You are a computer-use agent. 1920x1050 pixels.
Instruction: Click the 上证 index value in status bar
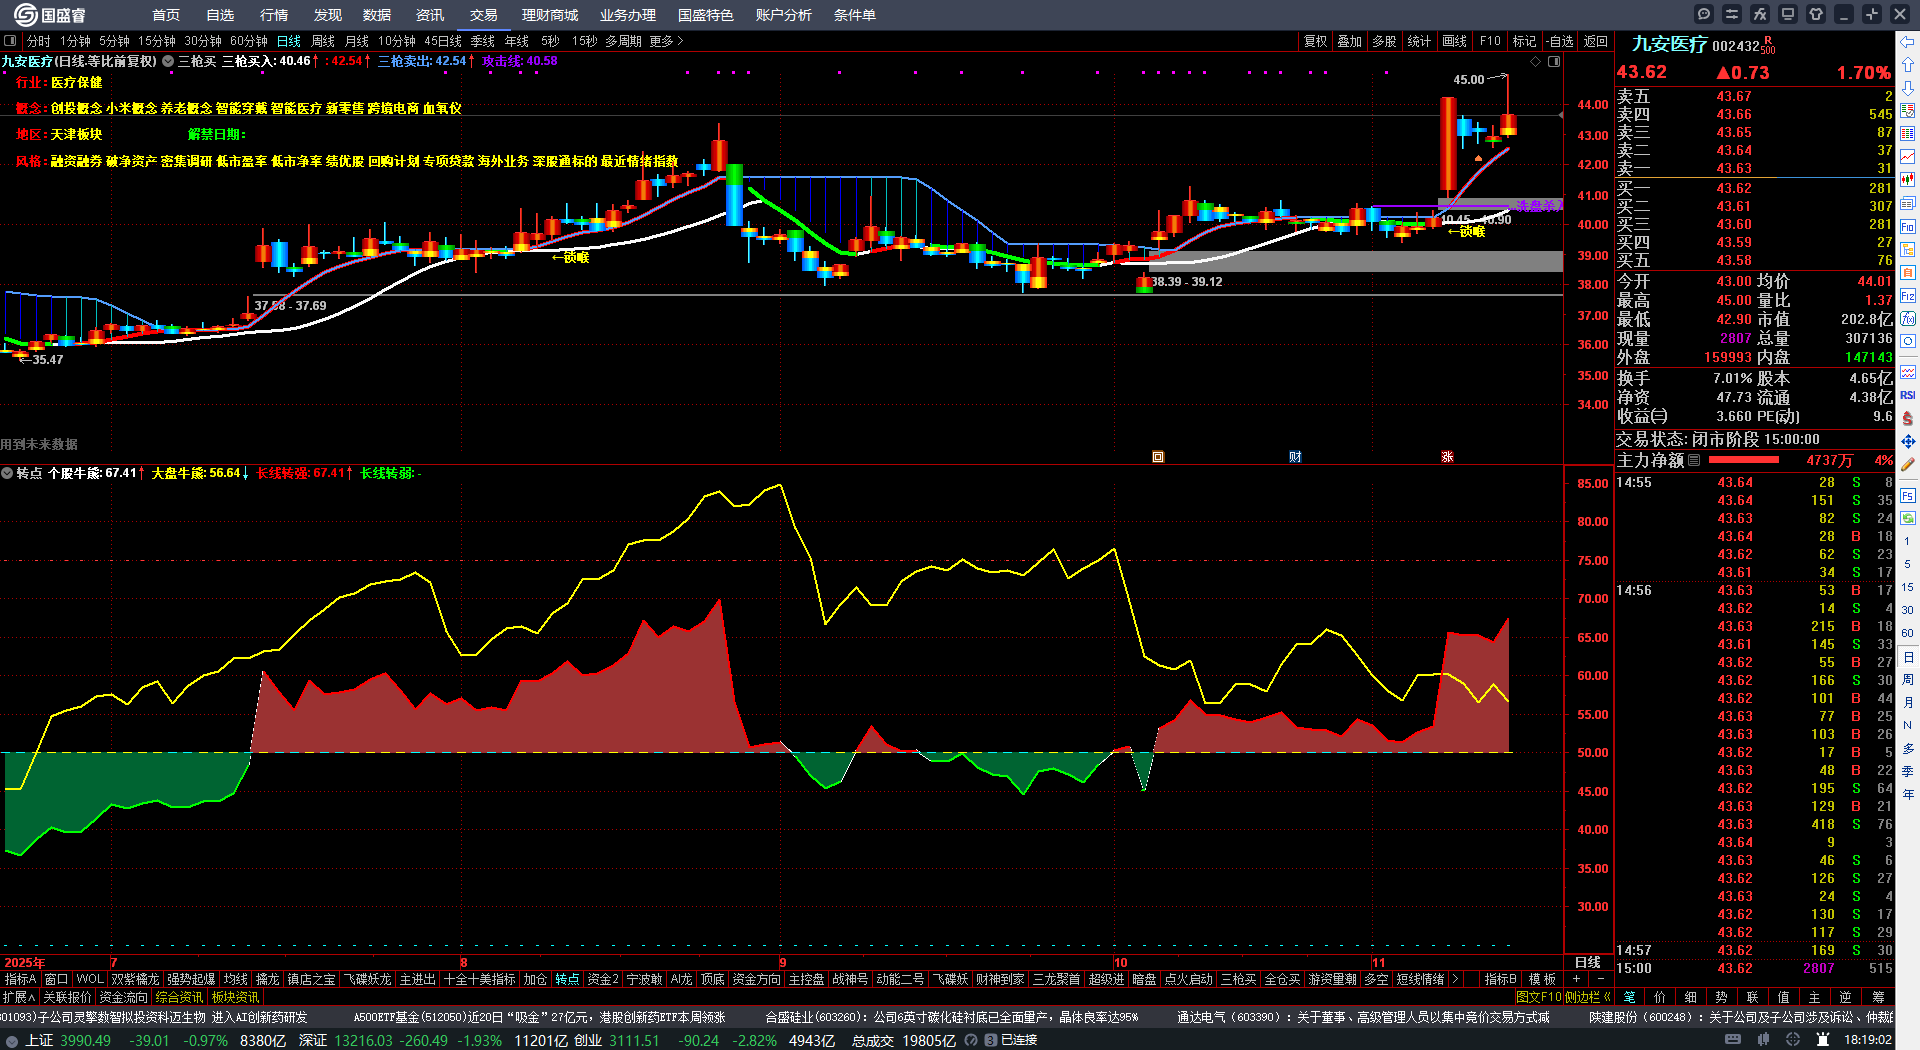[86, 1040]
